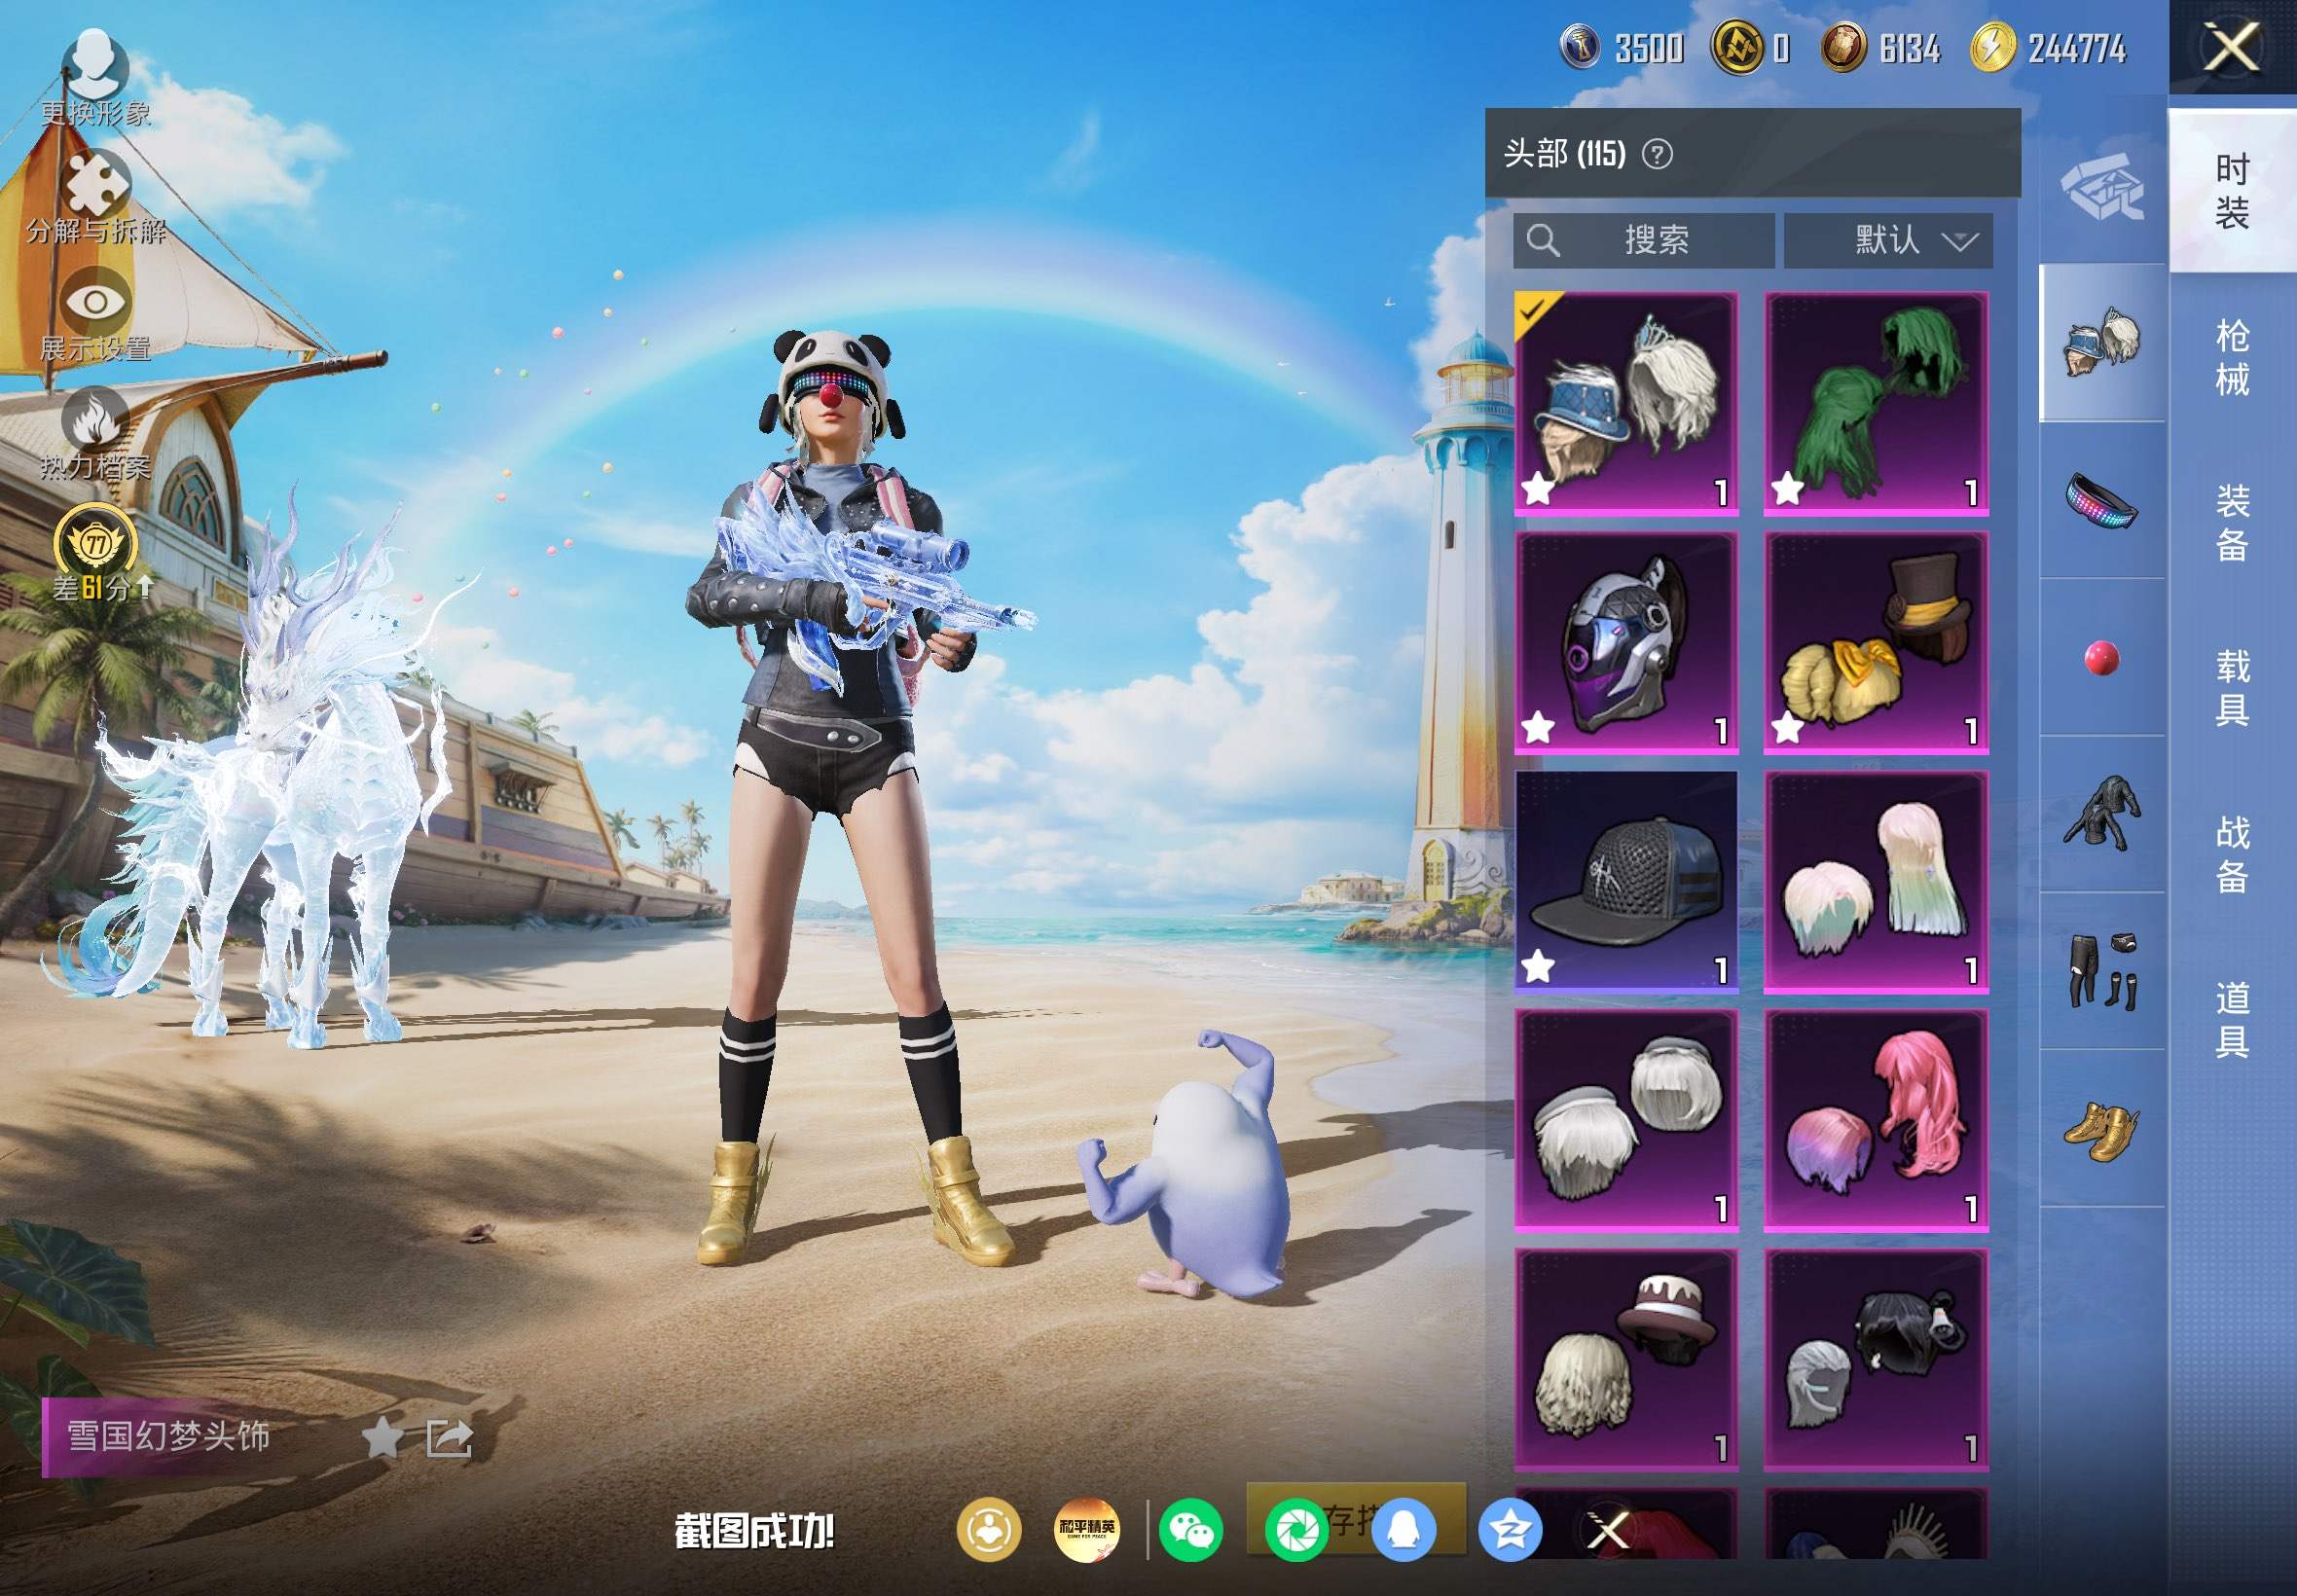Viewport: 2297px width, 1596px height.
Task: Click the 搜索 search field
Action: 1643,240
